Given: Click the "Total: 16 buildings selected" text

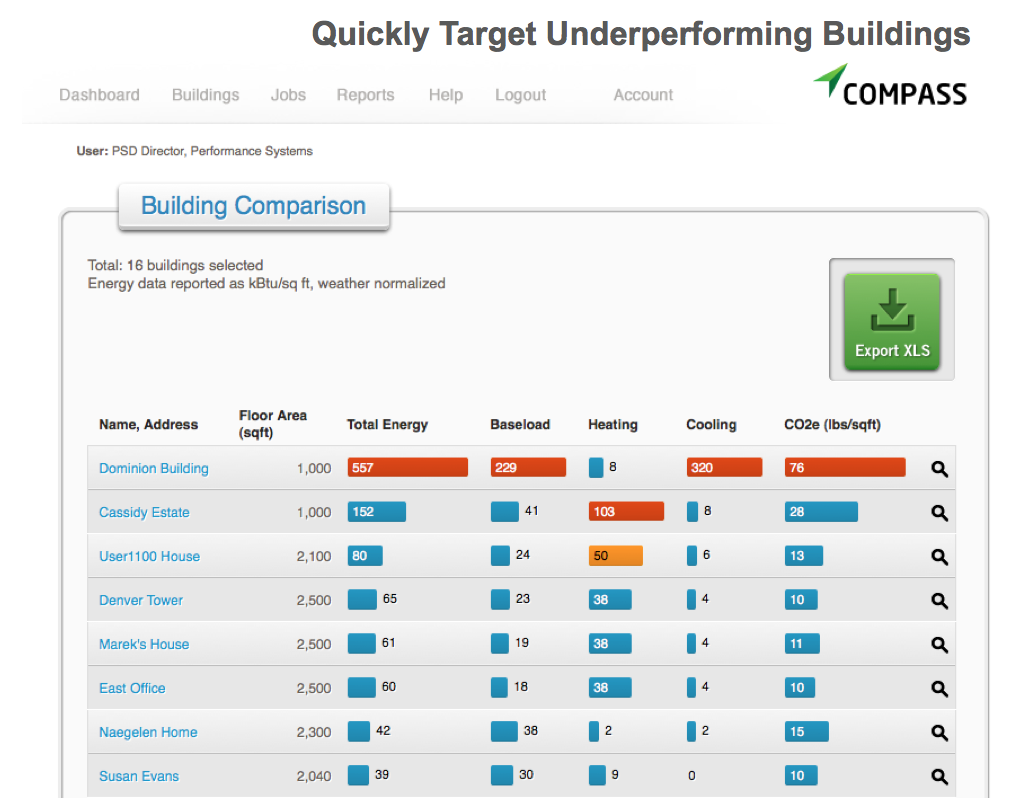Looking at the screenshot, I should (175, 265).
